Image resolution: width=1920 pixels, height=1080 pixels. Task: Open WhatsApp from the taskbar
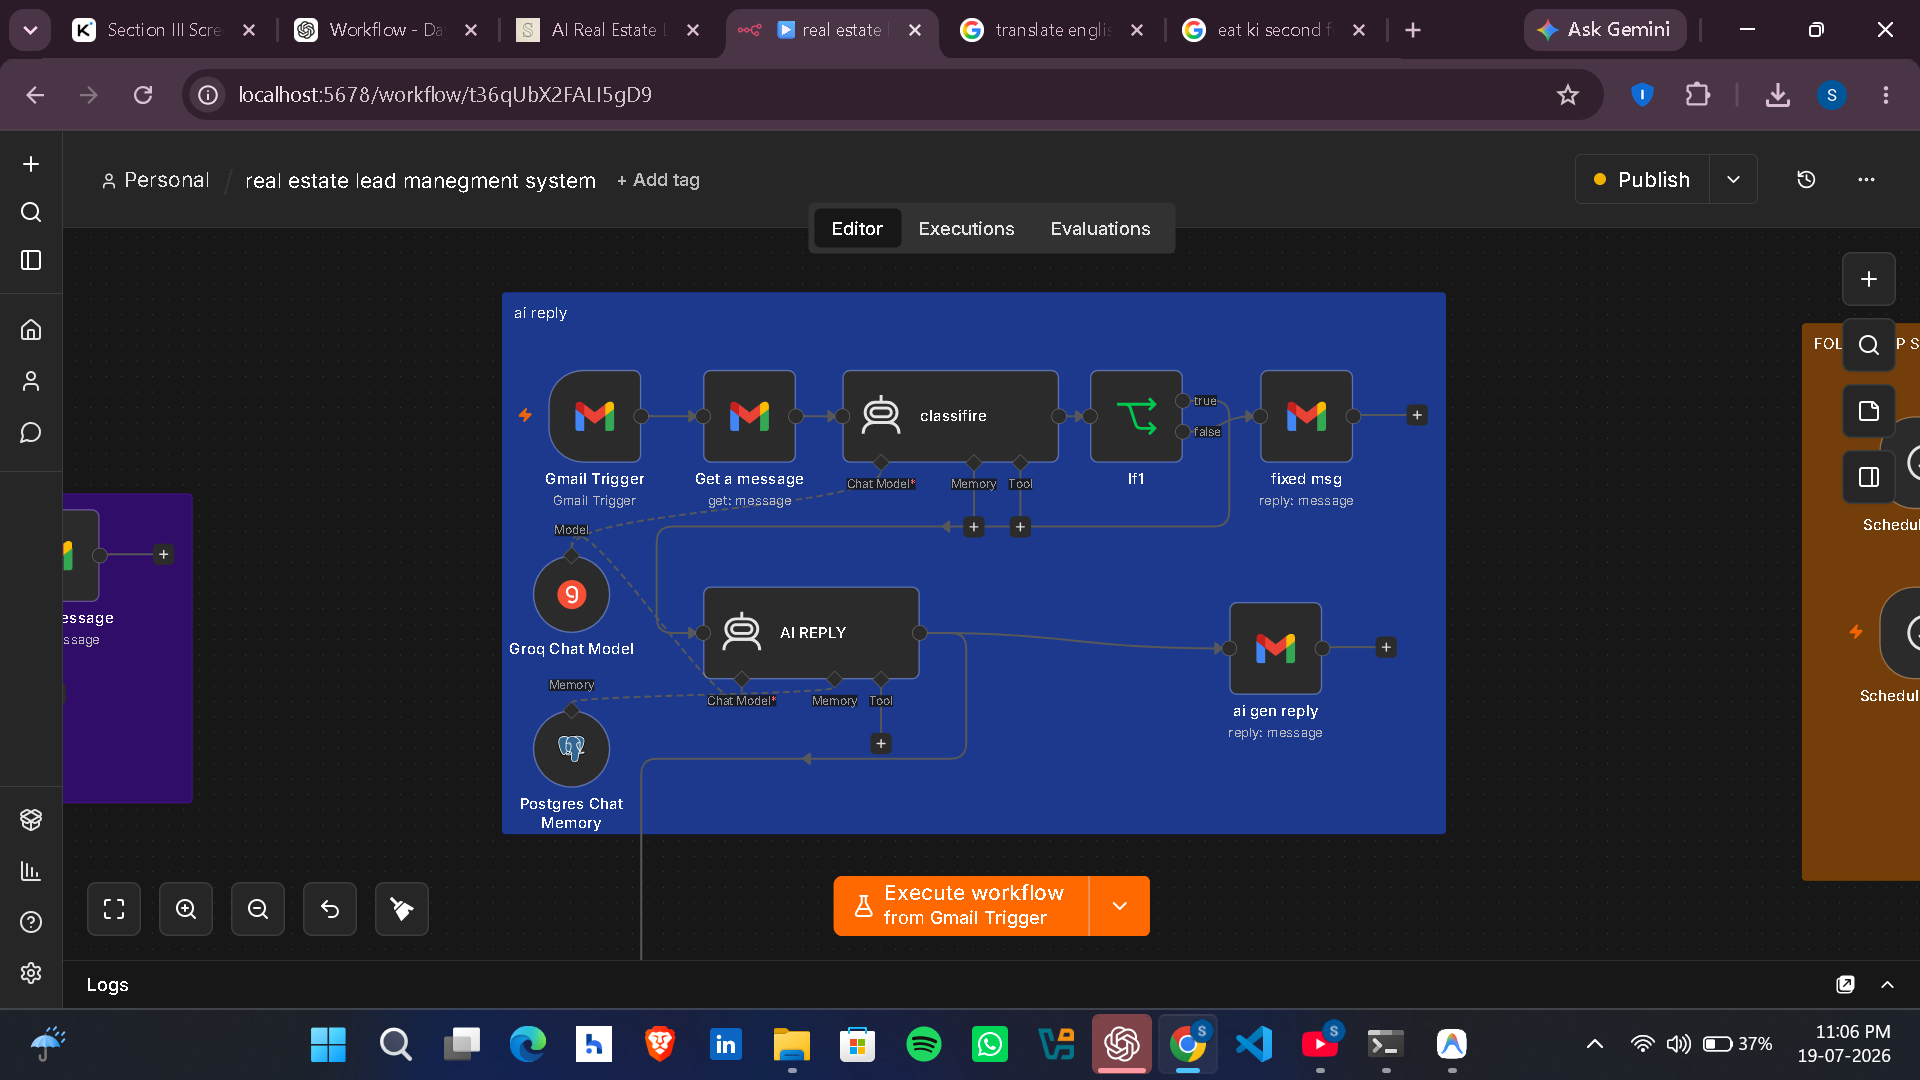[990, 1045]
